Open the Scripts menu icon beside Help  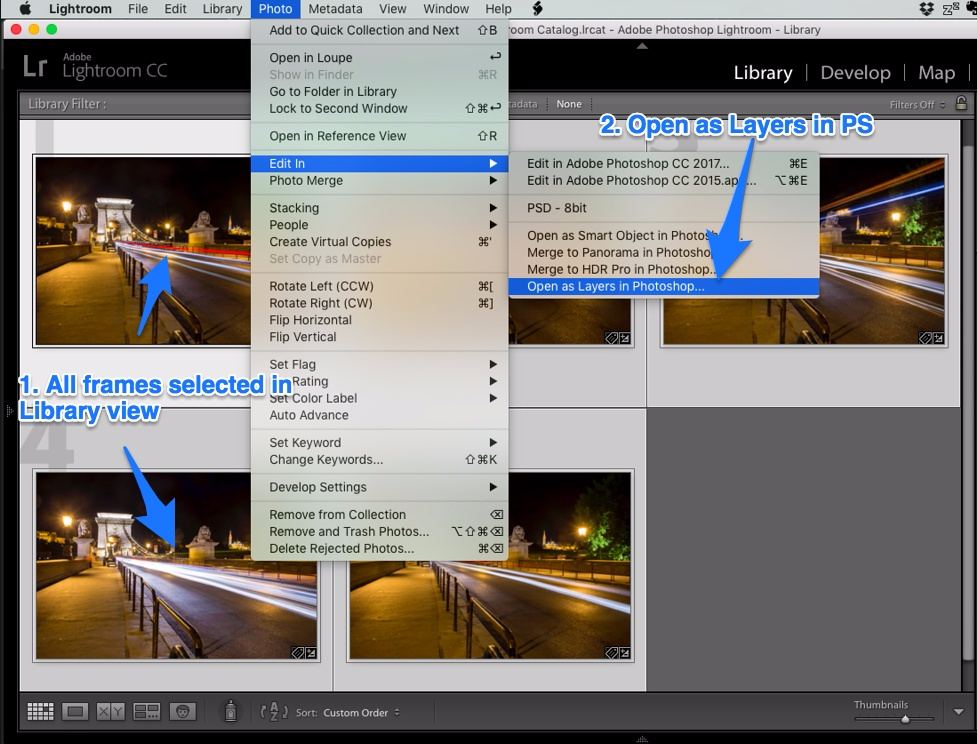[537, 9]
